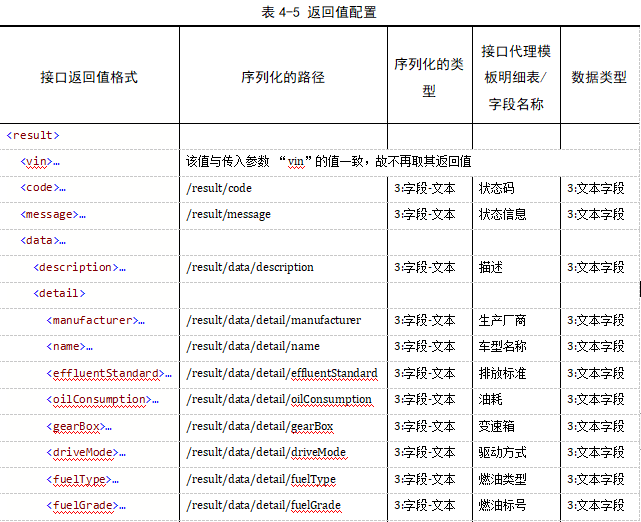Select the path '/result/data/detail/oilConsumption'
Viewport: 641px width, 522px height.
point(279,399)
